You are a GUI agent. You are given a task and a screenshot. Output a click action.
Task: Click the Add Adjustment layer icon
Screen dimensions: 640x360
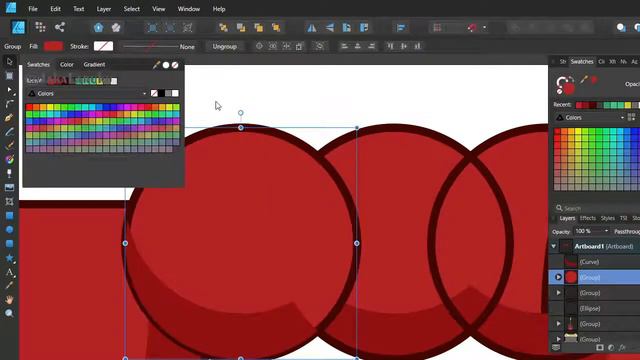(x=611, y=347)
